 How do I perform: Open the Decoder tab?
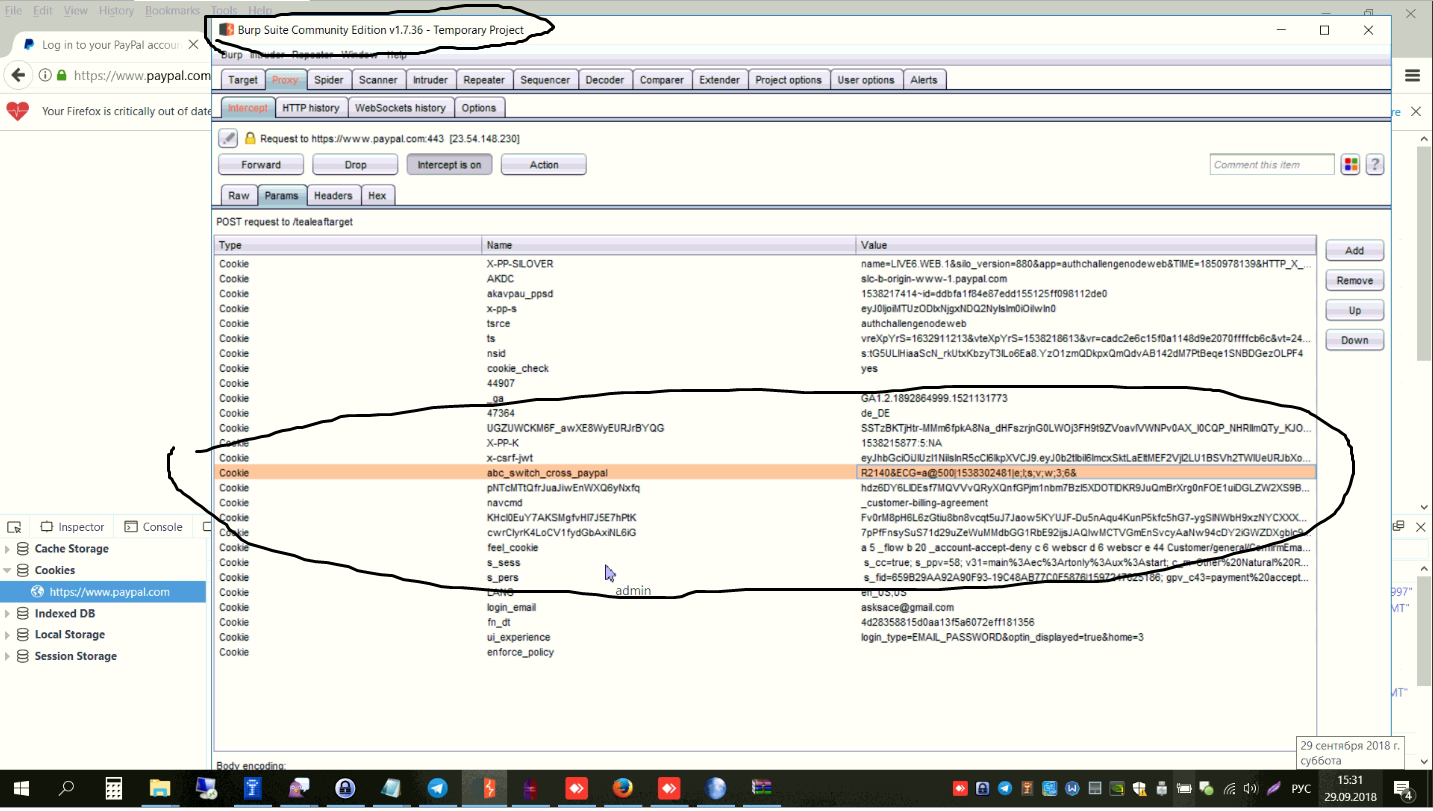tap(605, 80)
